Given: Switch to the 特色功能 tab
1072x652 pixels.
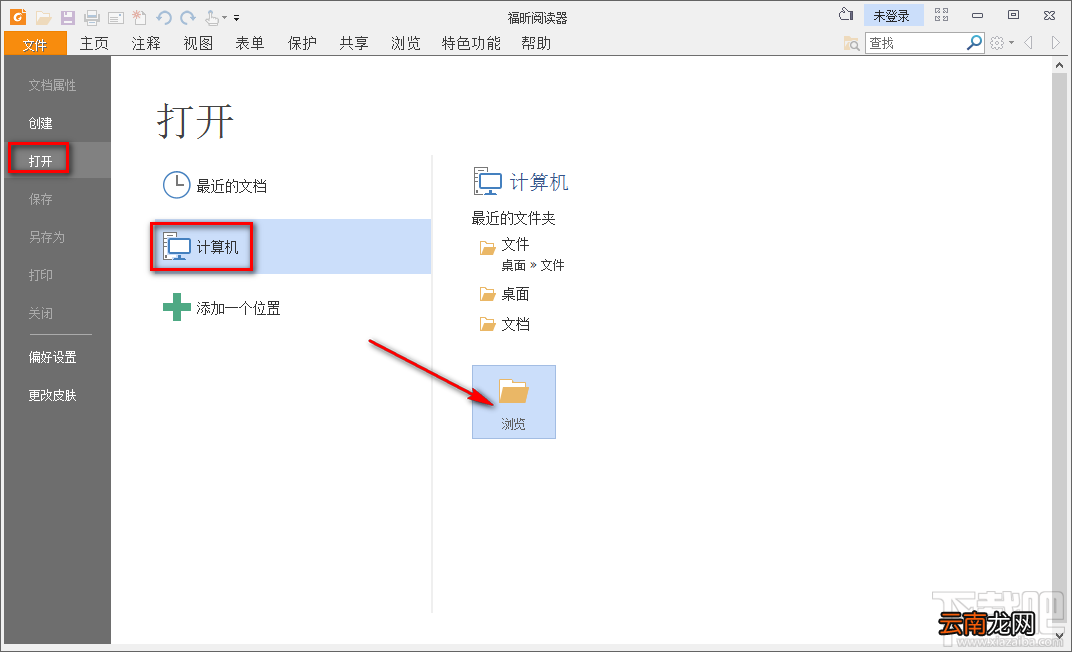Looking at the screenshot, I should [471, 44].
